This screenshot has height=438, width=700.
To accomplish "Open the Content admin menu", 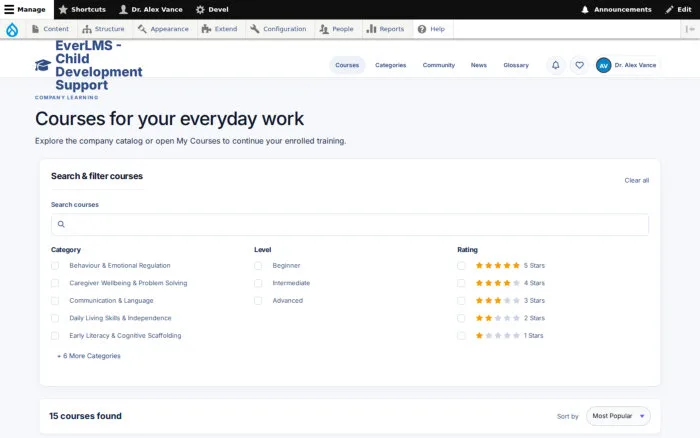I will click(x=50, y=29).
